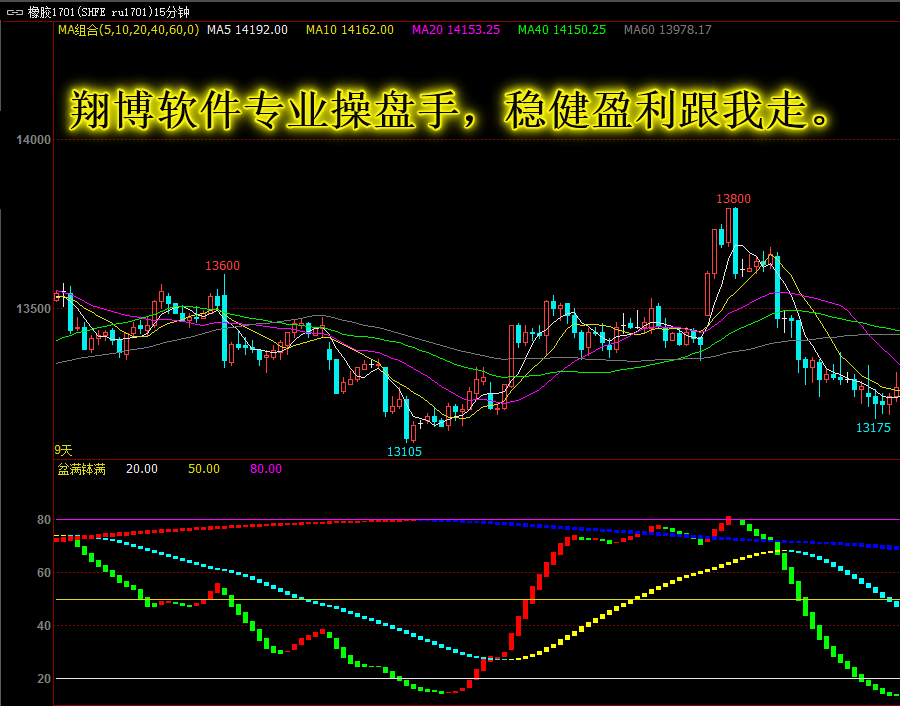Select the 50.00 indicator parameter
The image size is (900, 706).
204,469
